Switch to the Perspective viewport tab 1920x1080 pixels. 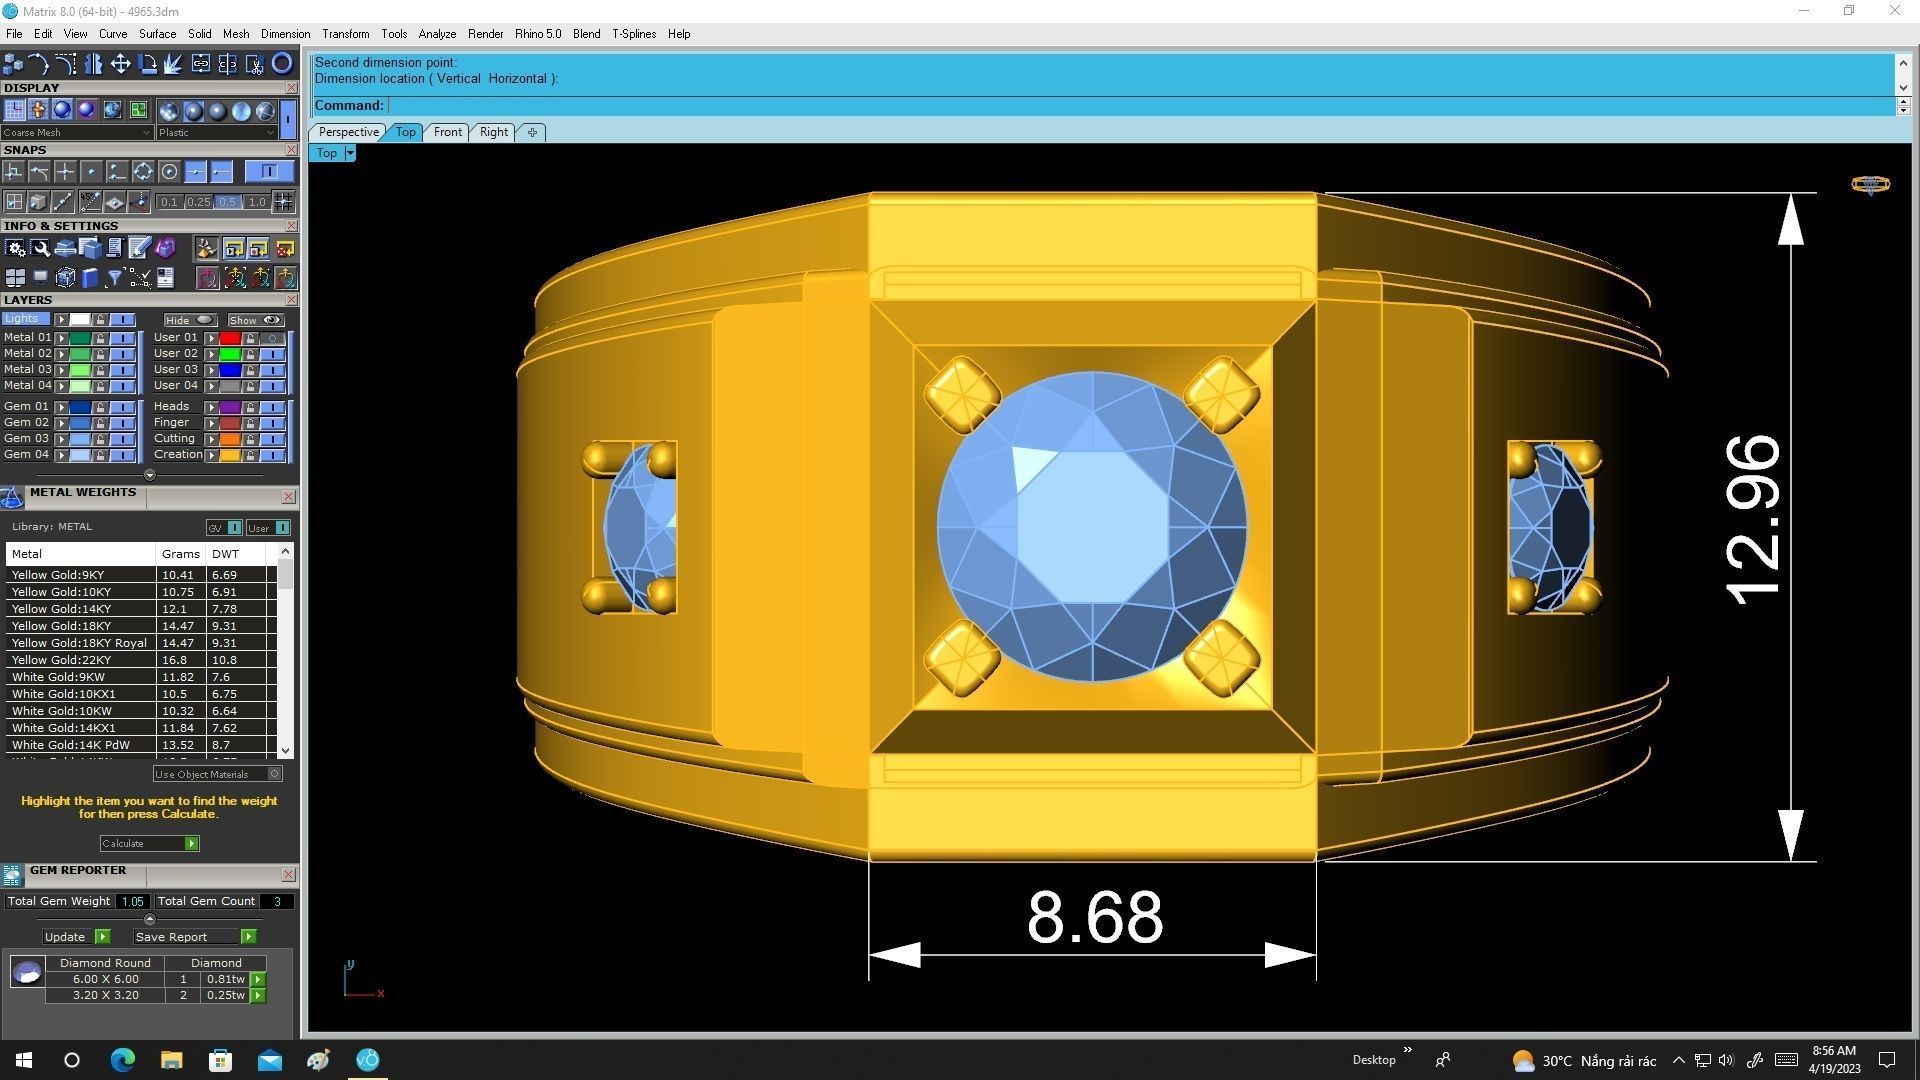348,132
